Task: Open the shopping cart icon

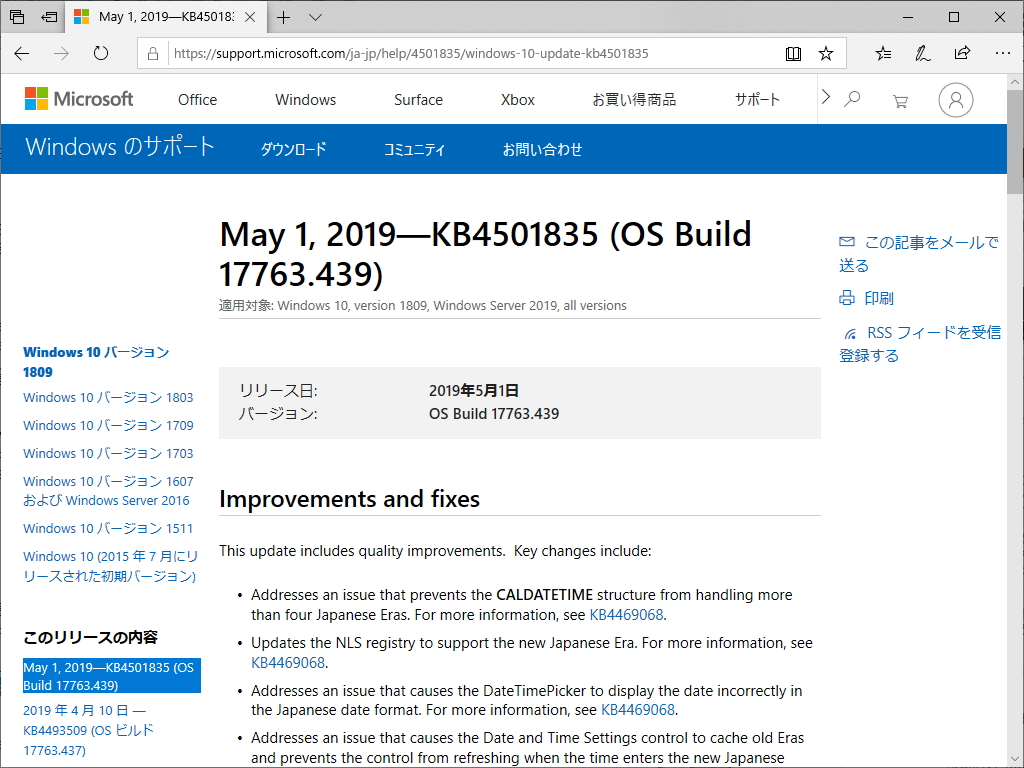Action: click(901, 101)
